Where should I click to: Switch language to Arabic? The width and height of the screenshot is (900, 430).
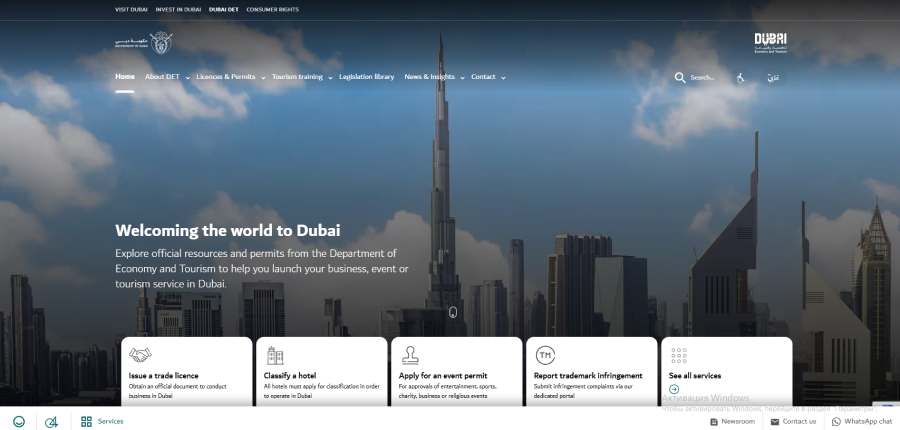(x=773, y=78)
